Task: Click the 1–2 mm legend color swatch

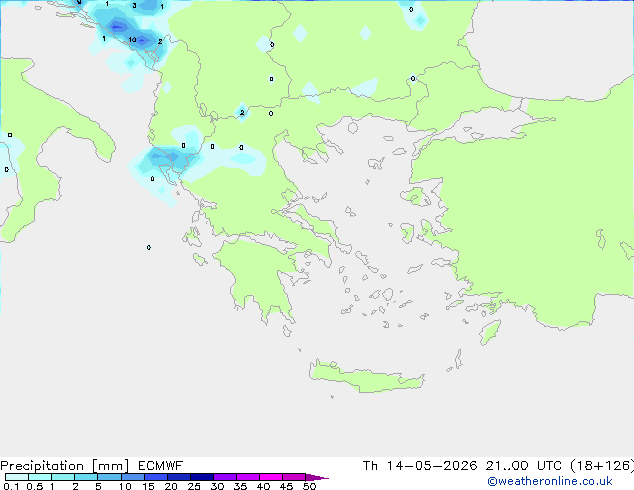Action: [63, 477]
